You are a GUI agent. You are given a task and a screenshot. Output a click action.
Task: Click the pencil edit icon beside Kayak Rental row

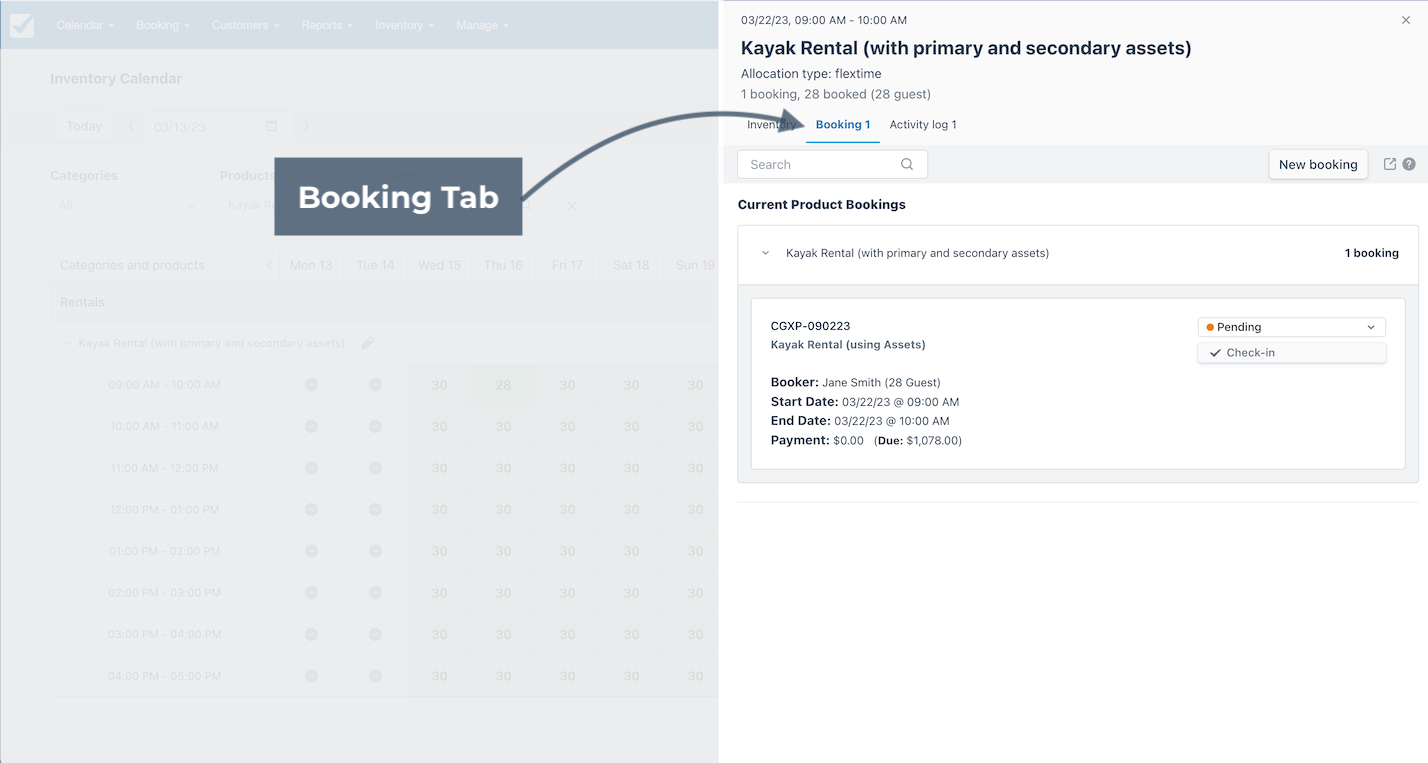(x=367, y=343)
